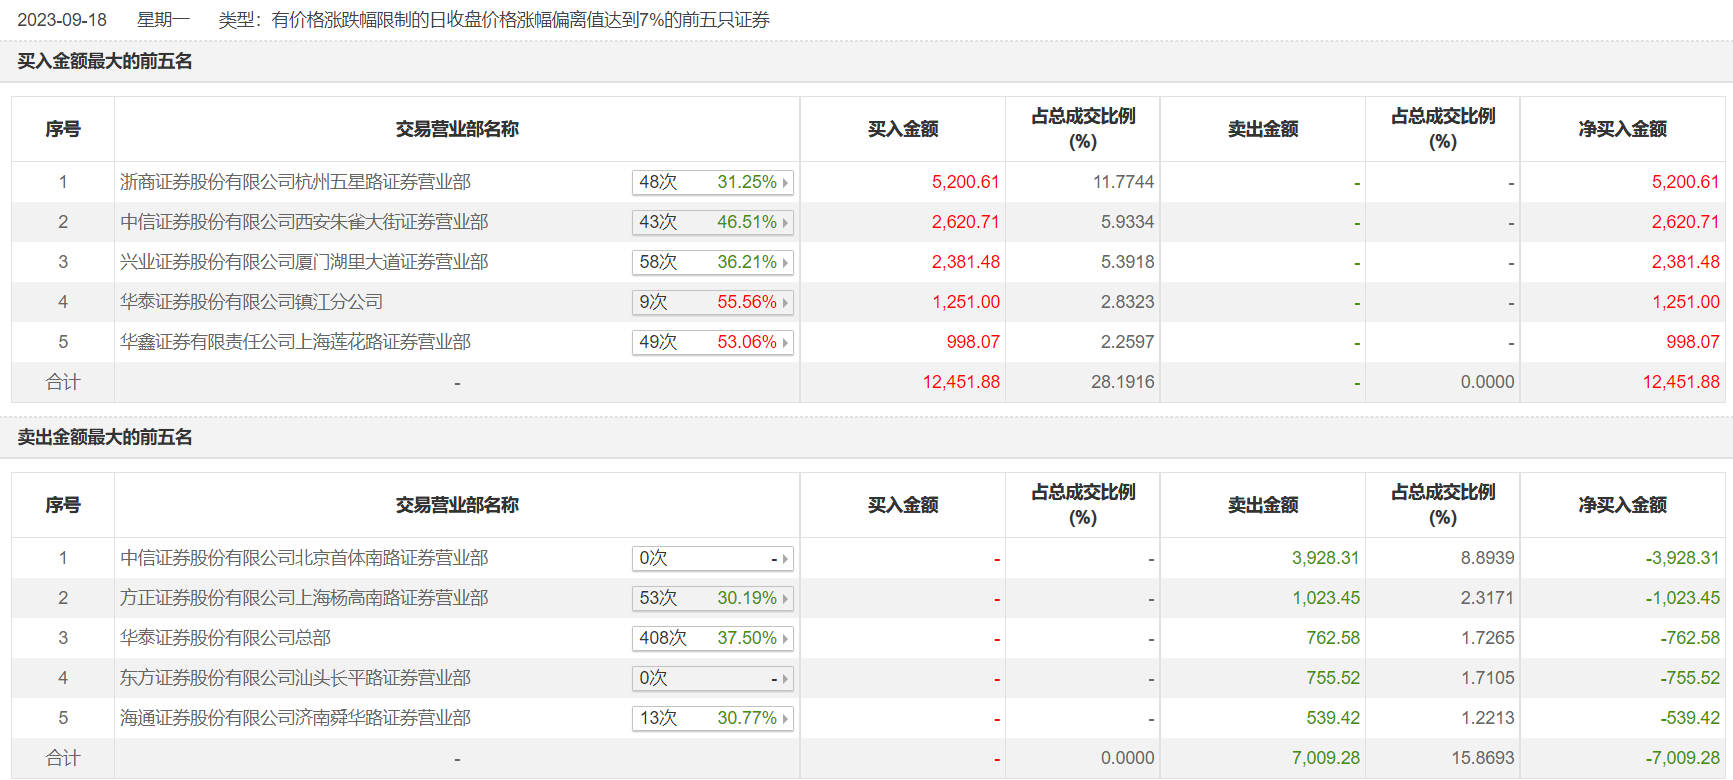Open 华泰证券镇江分公司 link
1733x780 pixels.
pos(251,302)
